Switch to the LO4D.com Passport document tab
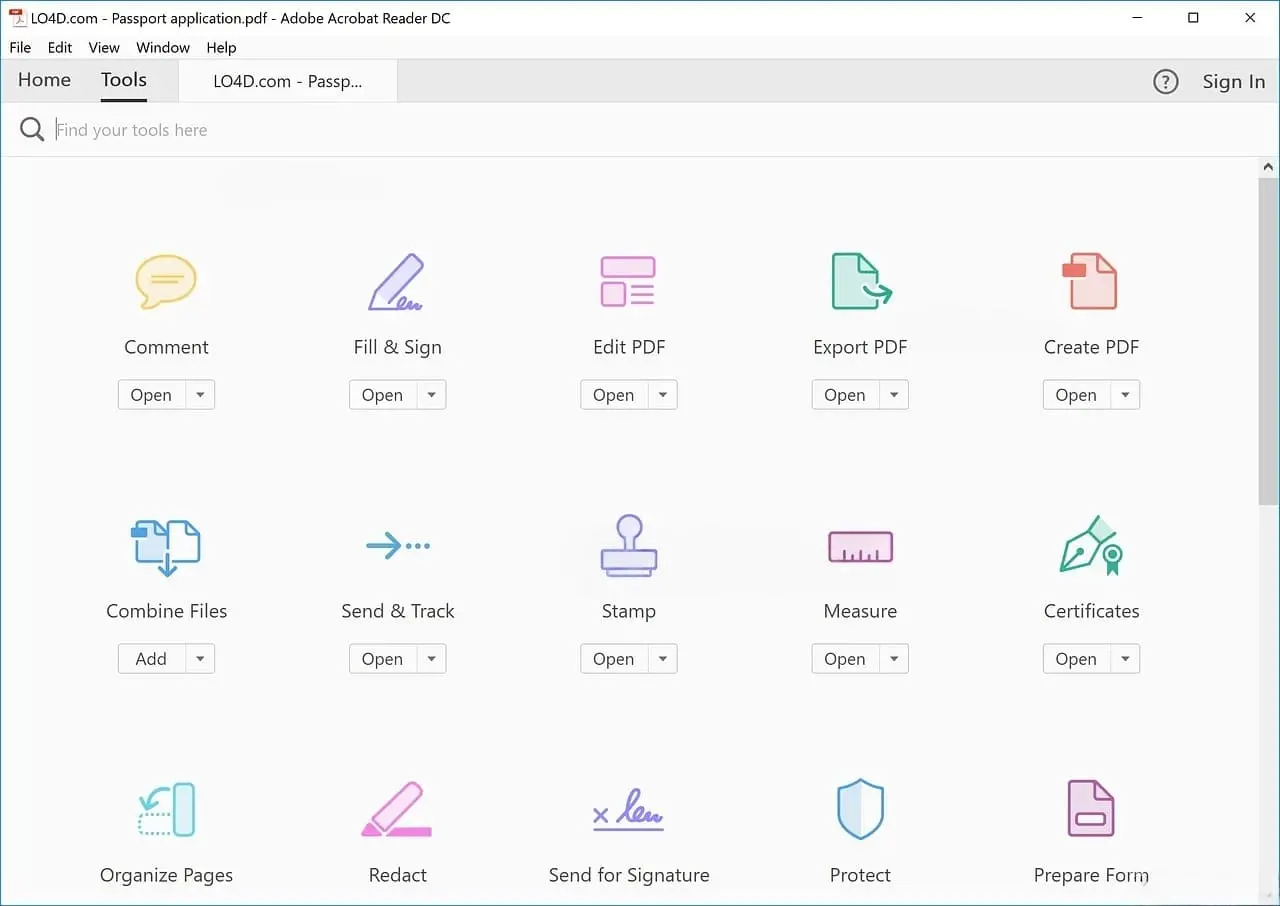 click(x=288, y=81)
